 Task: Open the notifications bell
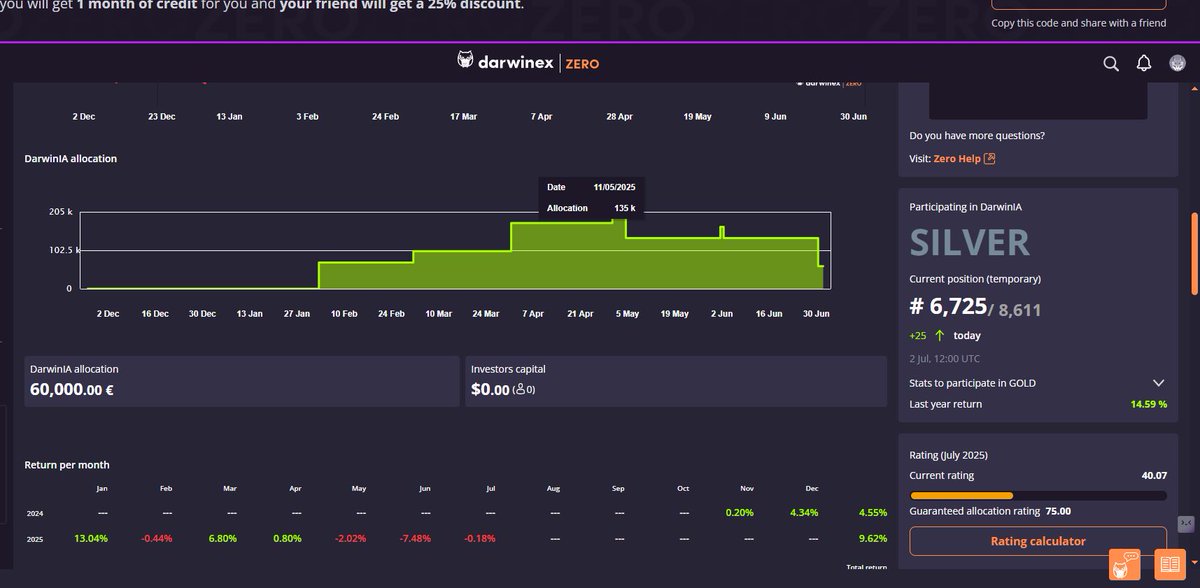pyautogui.click(x=1144, y=64)
